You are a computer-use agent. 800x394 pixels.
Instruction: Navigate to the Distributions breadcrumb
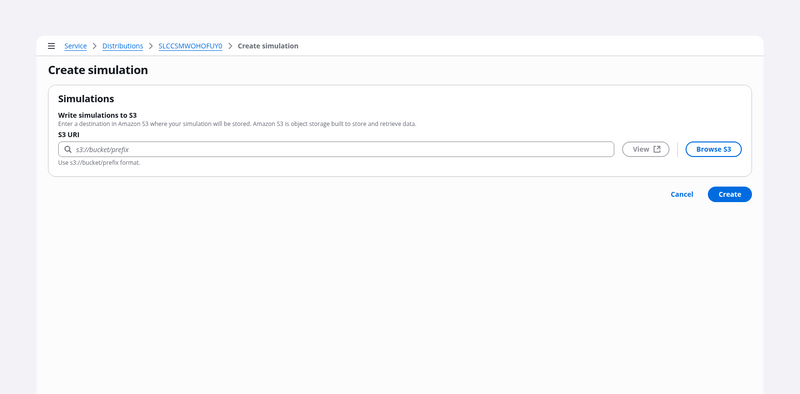123,46
